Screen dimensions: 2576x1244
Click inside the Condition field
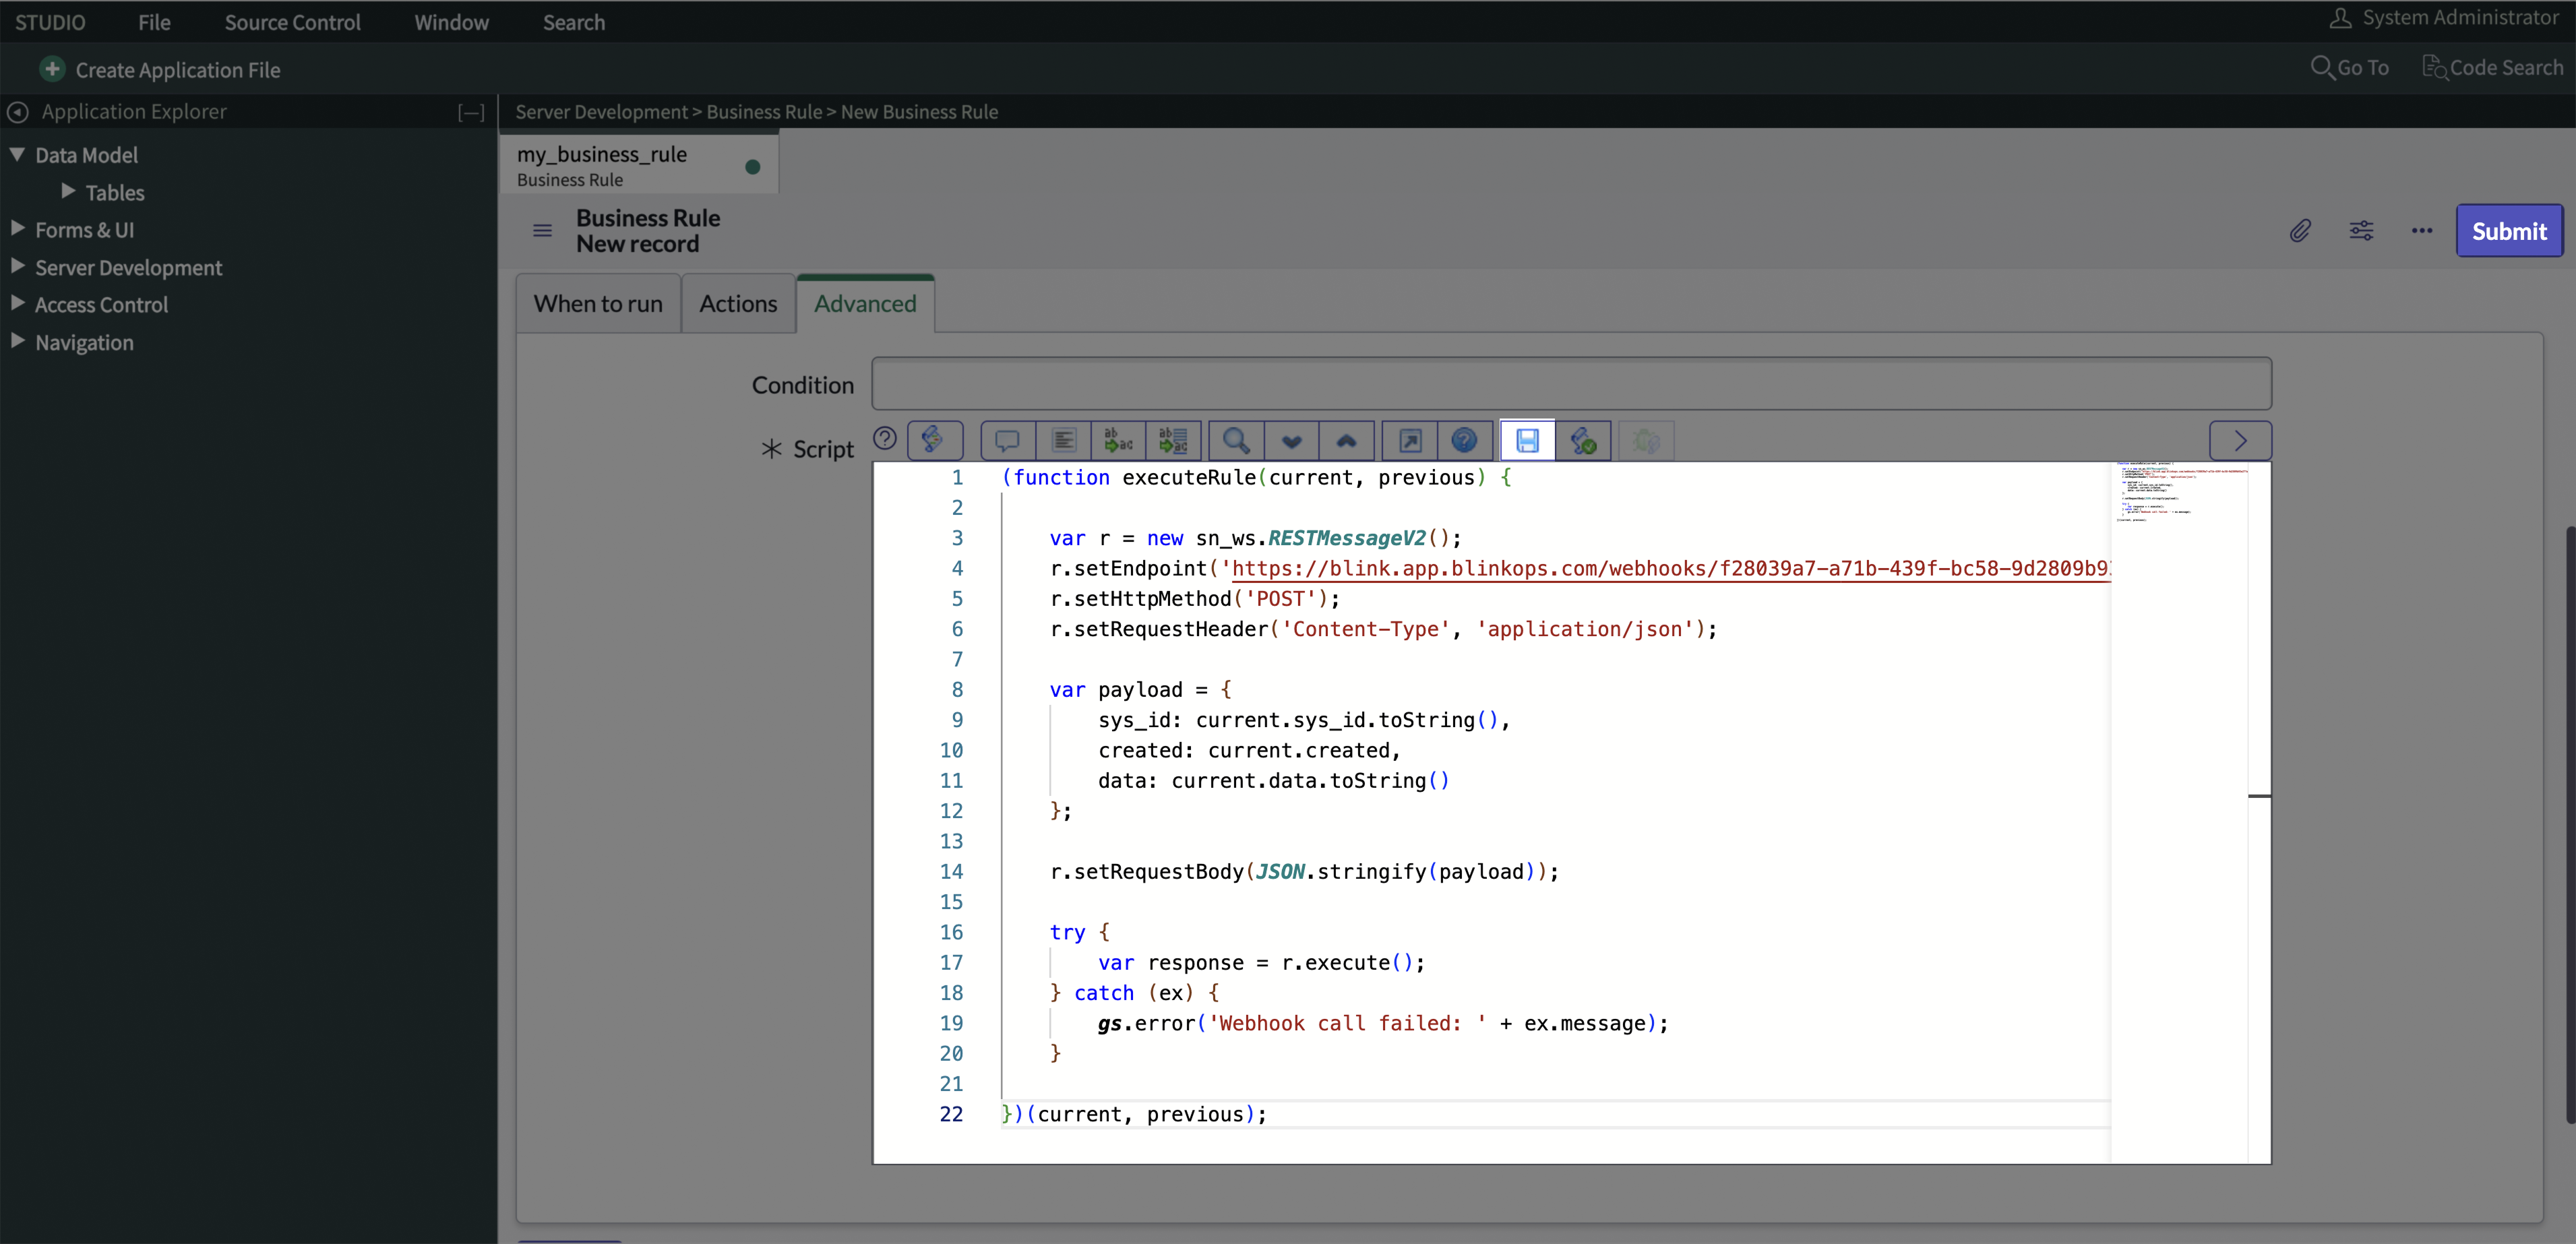(x=1570, y=383)
